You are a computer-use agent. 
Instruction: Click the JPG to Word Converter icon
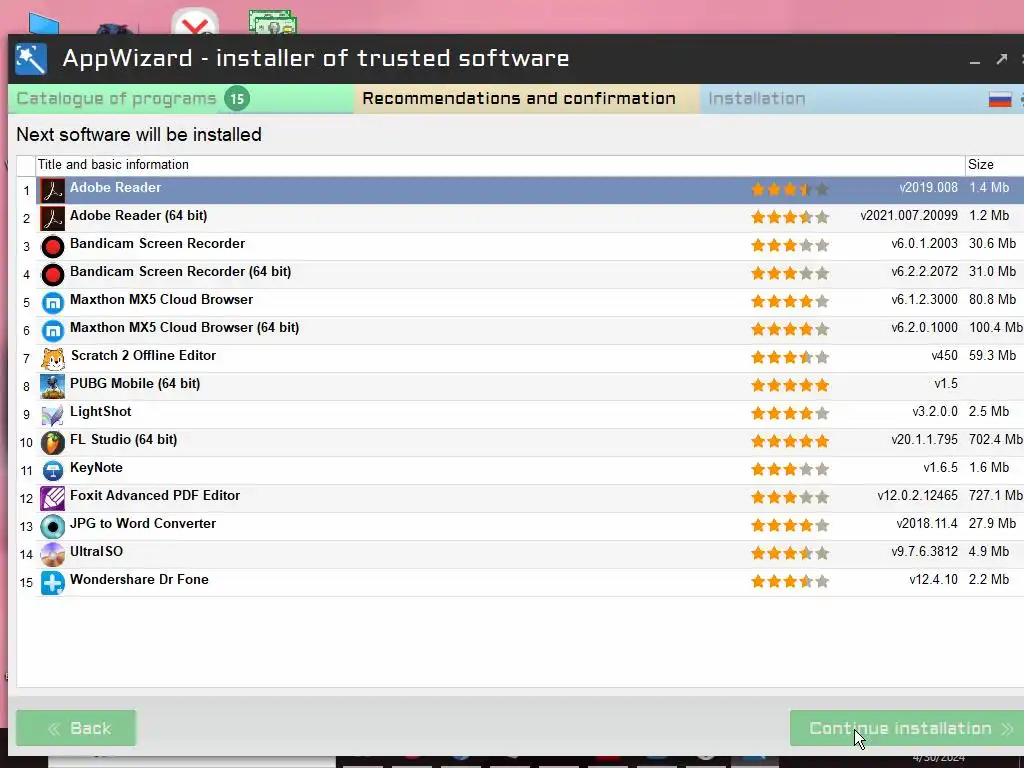click(x=52, y=527)
